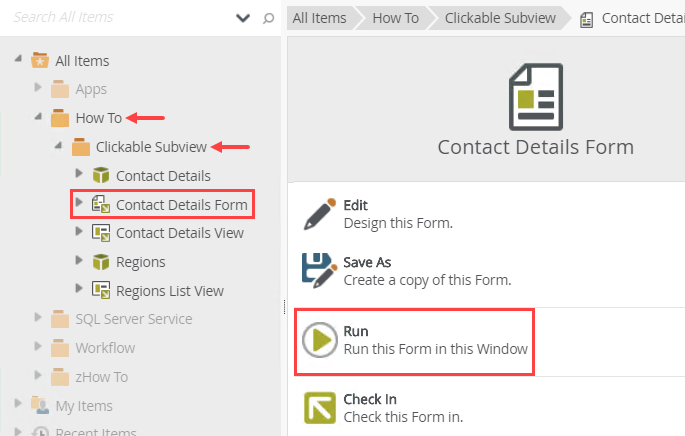Click the Contact Details View icon
The width and height of the screenshot is (685, 436).
(x=100, y=233)
